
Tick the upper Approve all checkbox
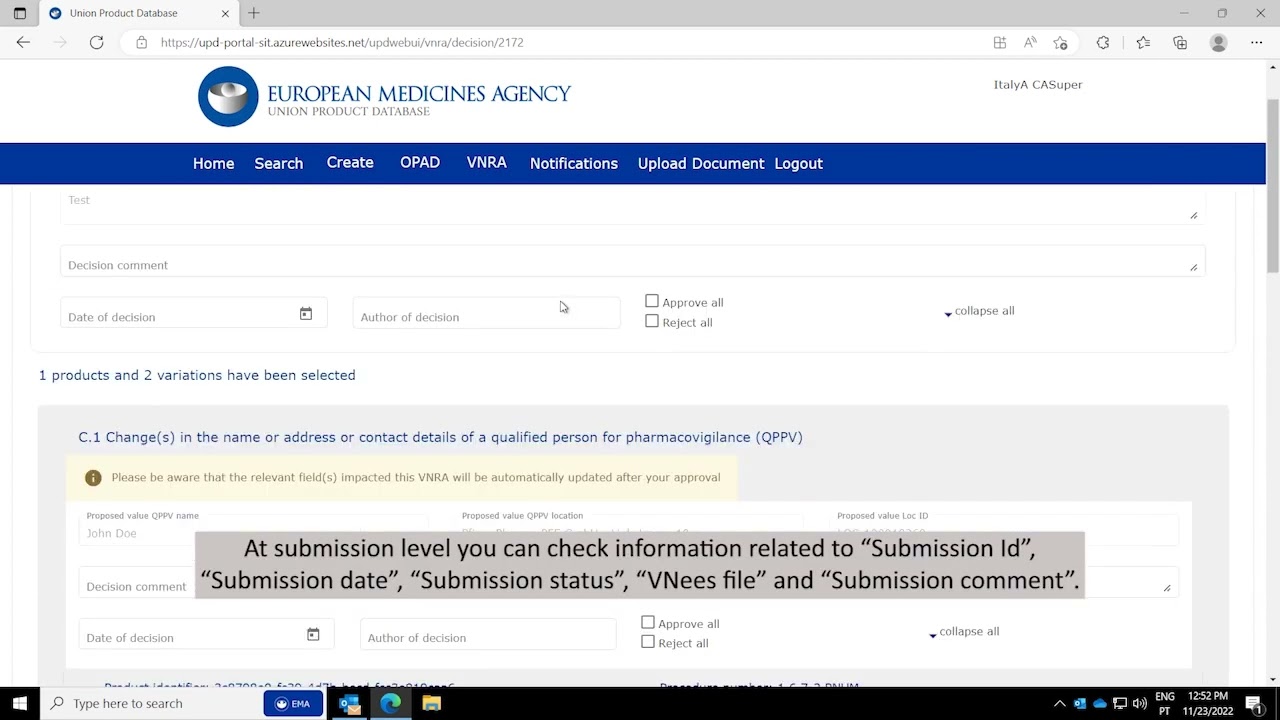652,301
